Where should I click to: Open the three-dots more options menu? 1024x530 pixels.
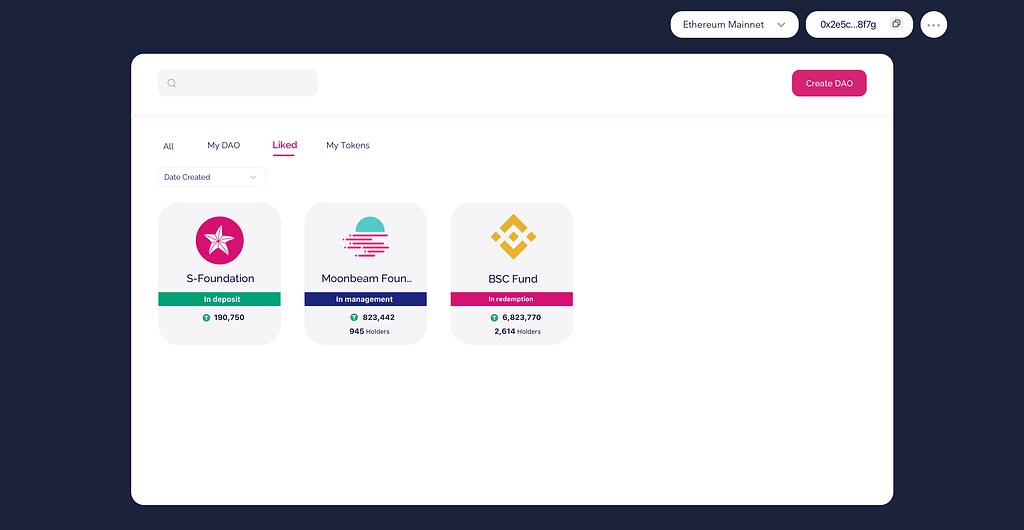click(x=933, y=25)
